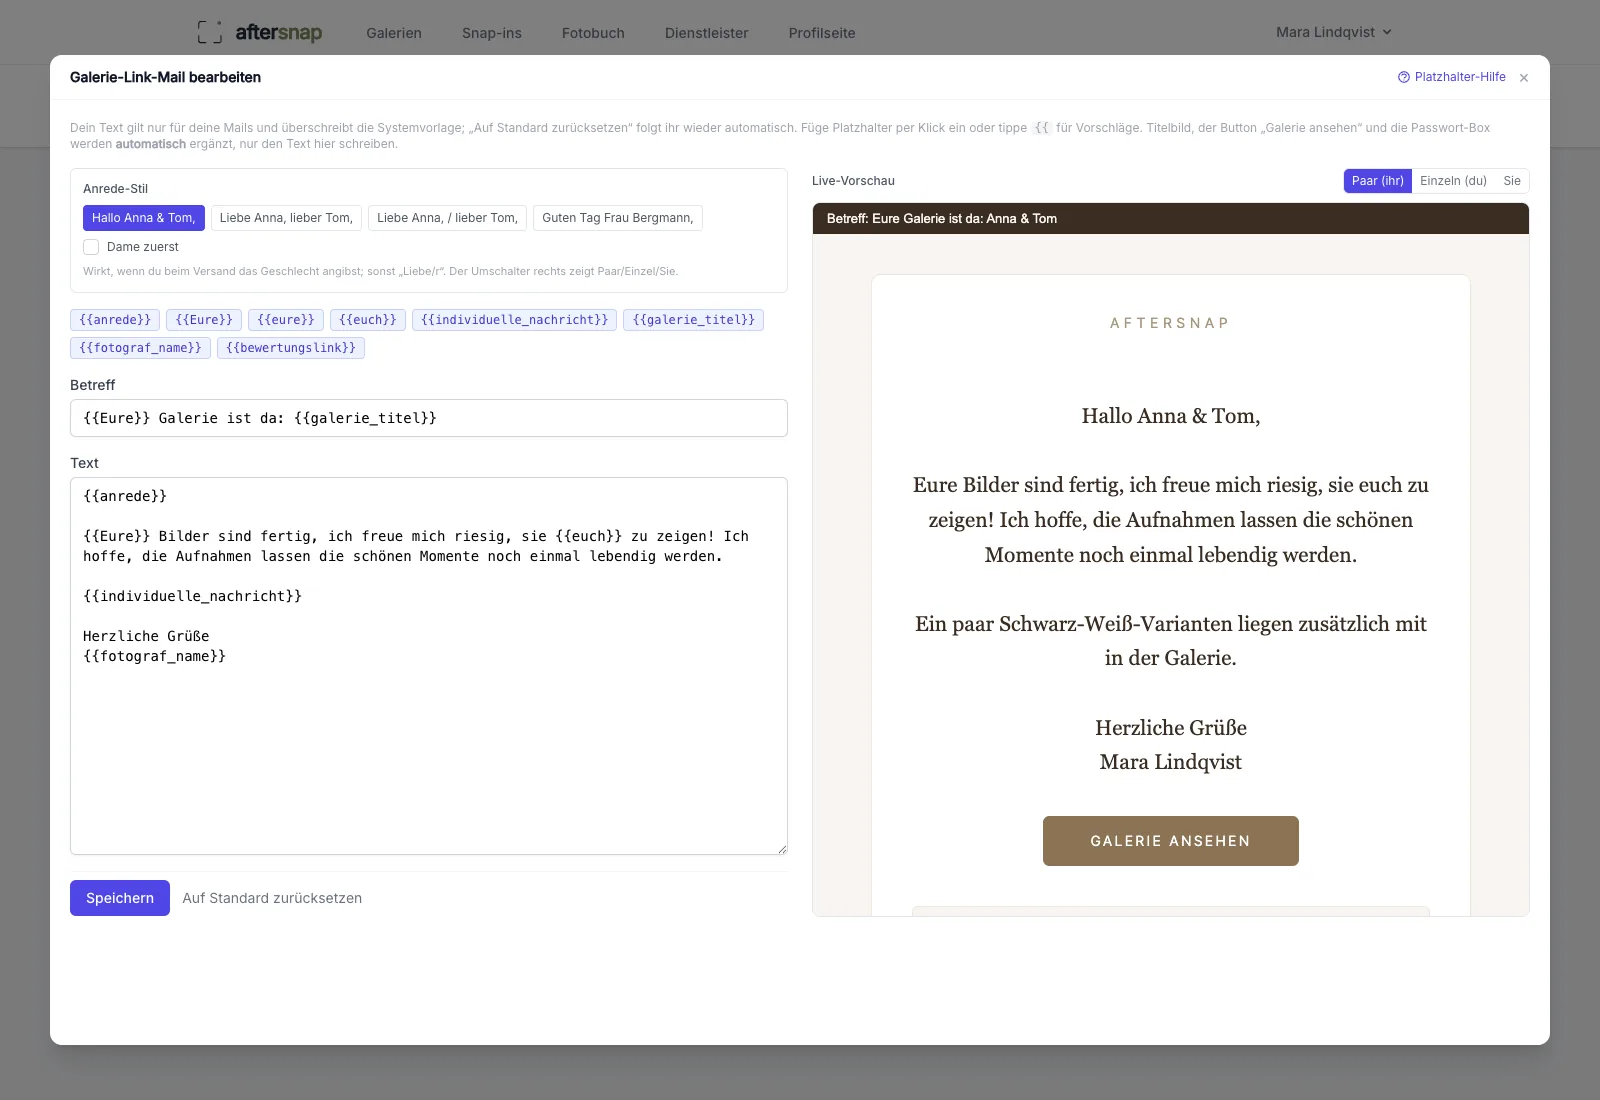The height and width of the screenshot is (1100, 1600).
Task: Click into the Betreff input field
Action: click(429, 418)
